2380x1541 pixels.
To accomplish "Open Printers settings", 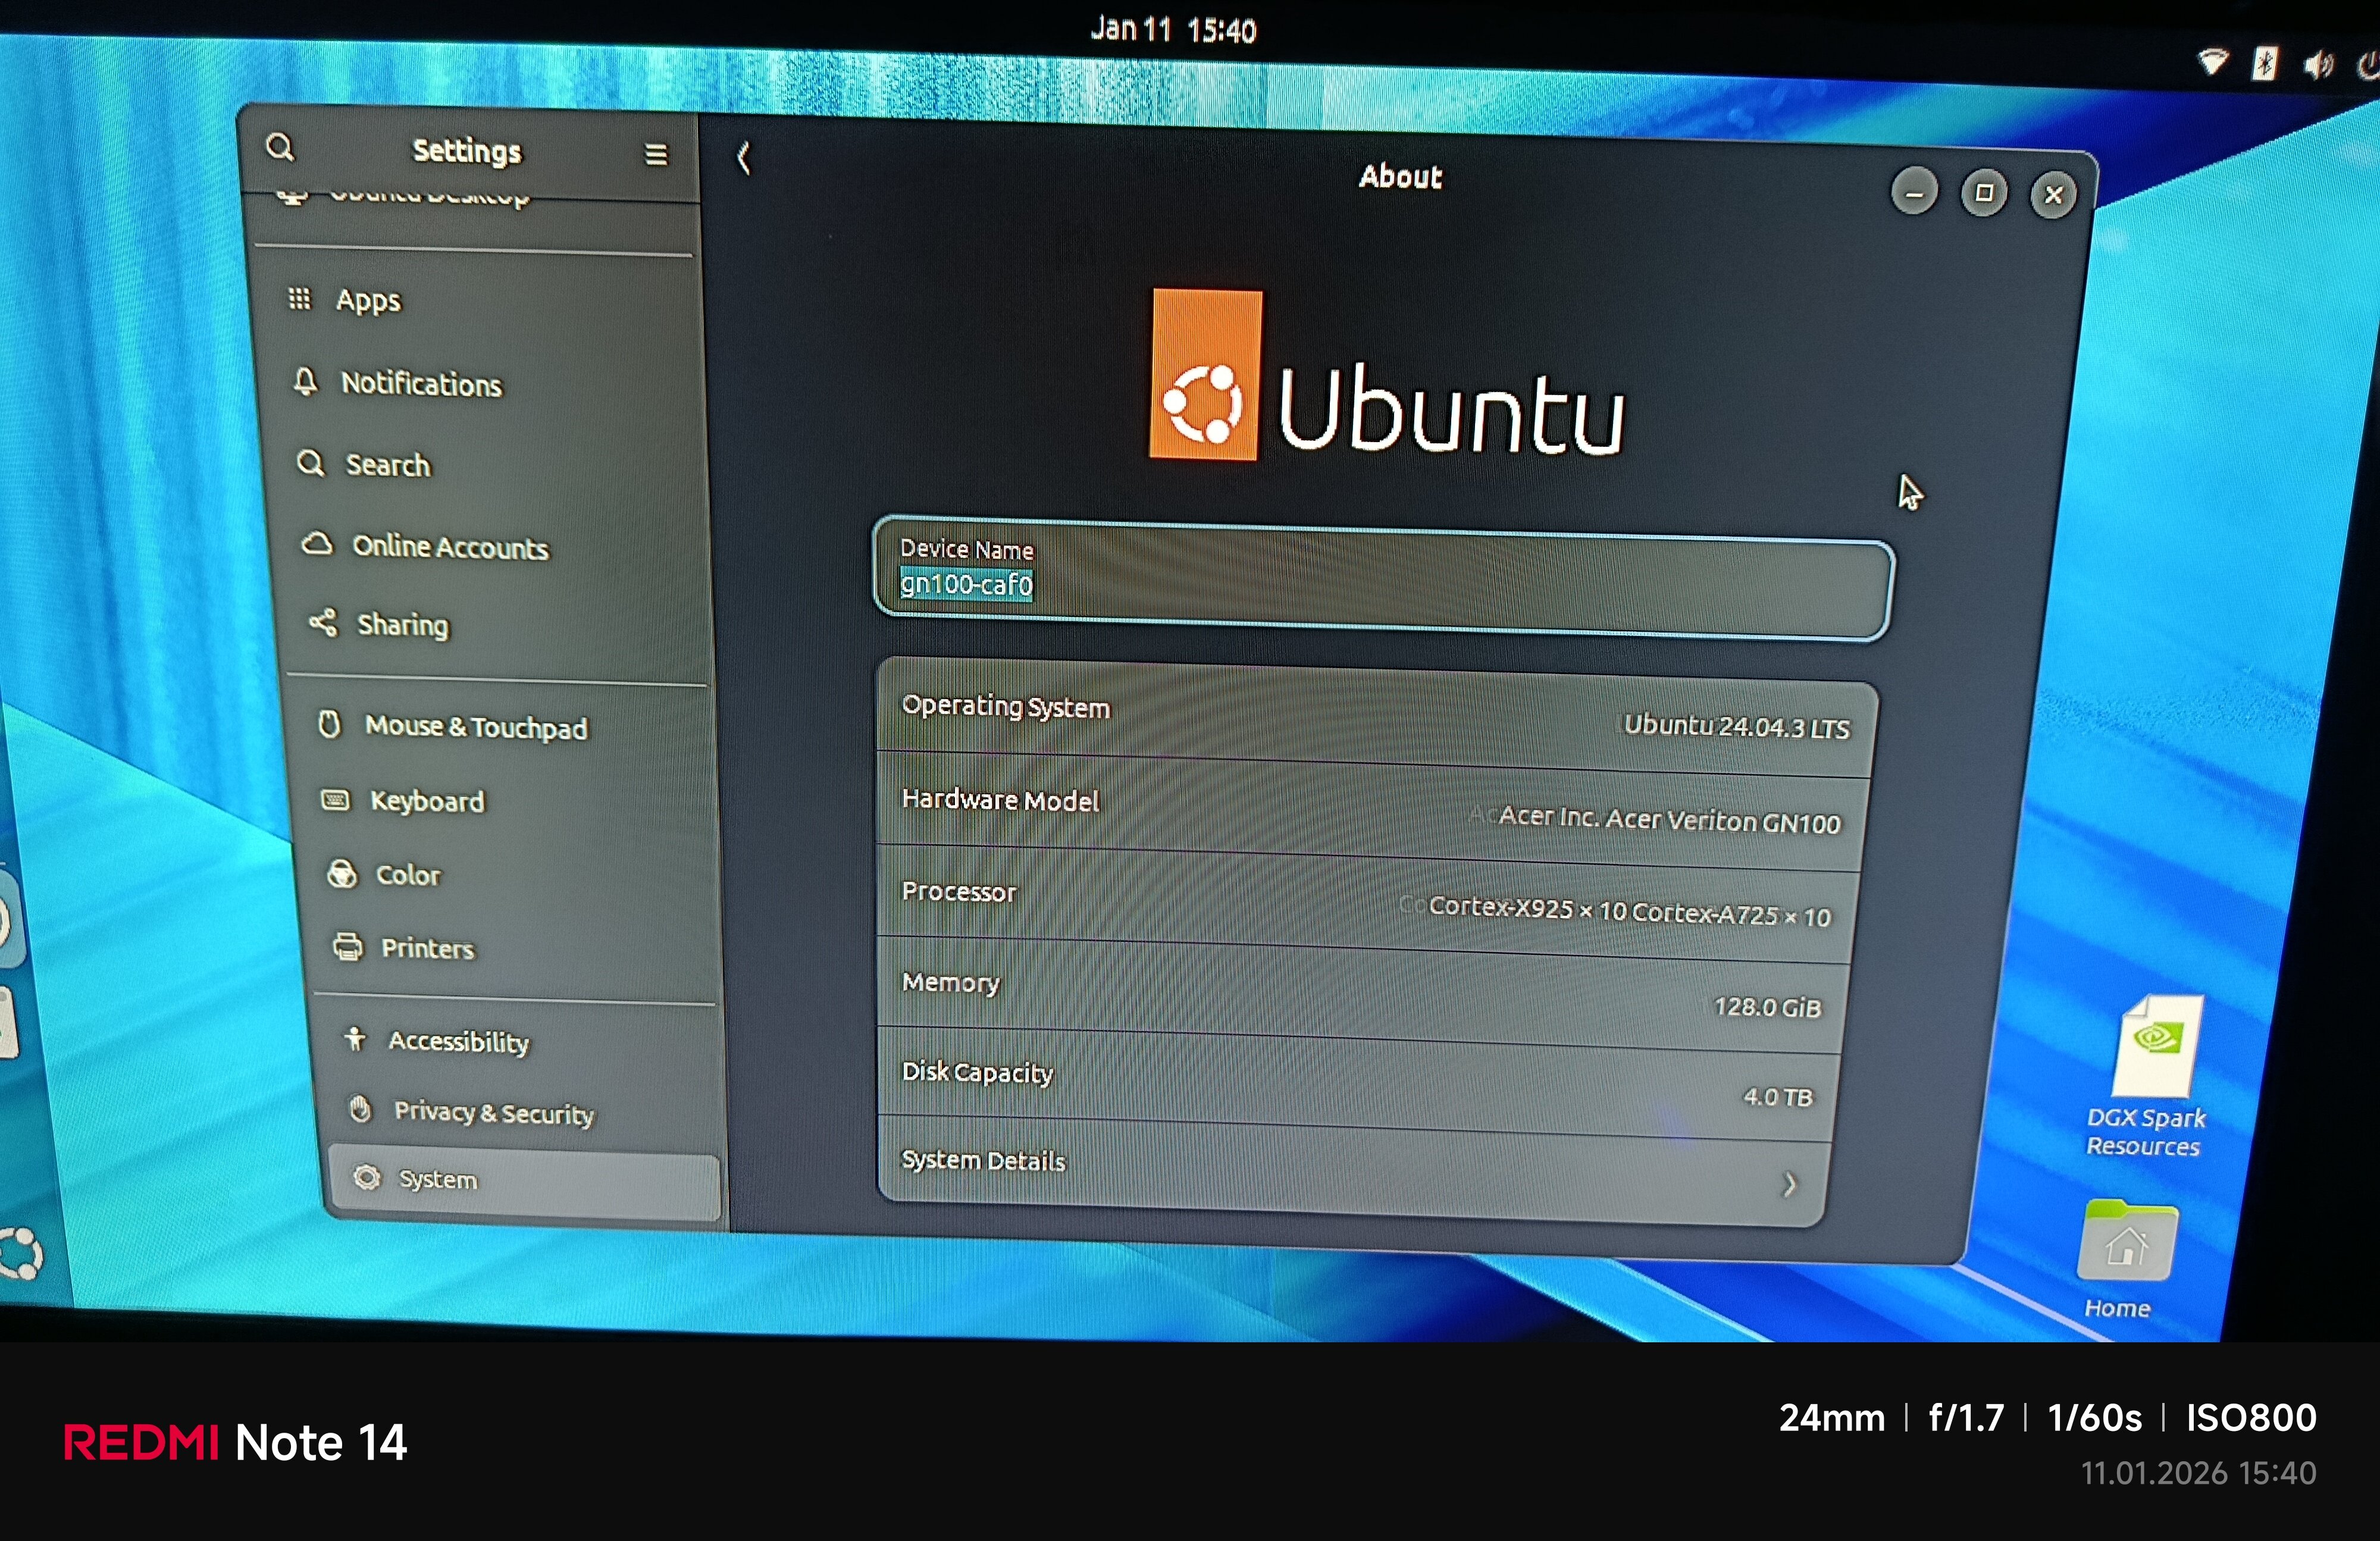I will pyautogui.click(x=427, y=949).
